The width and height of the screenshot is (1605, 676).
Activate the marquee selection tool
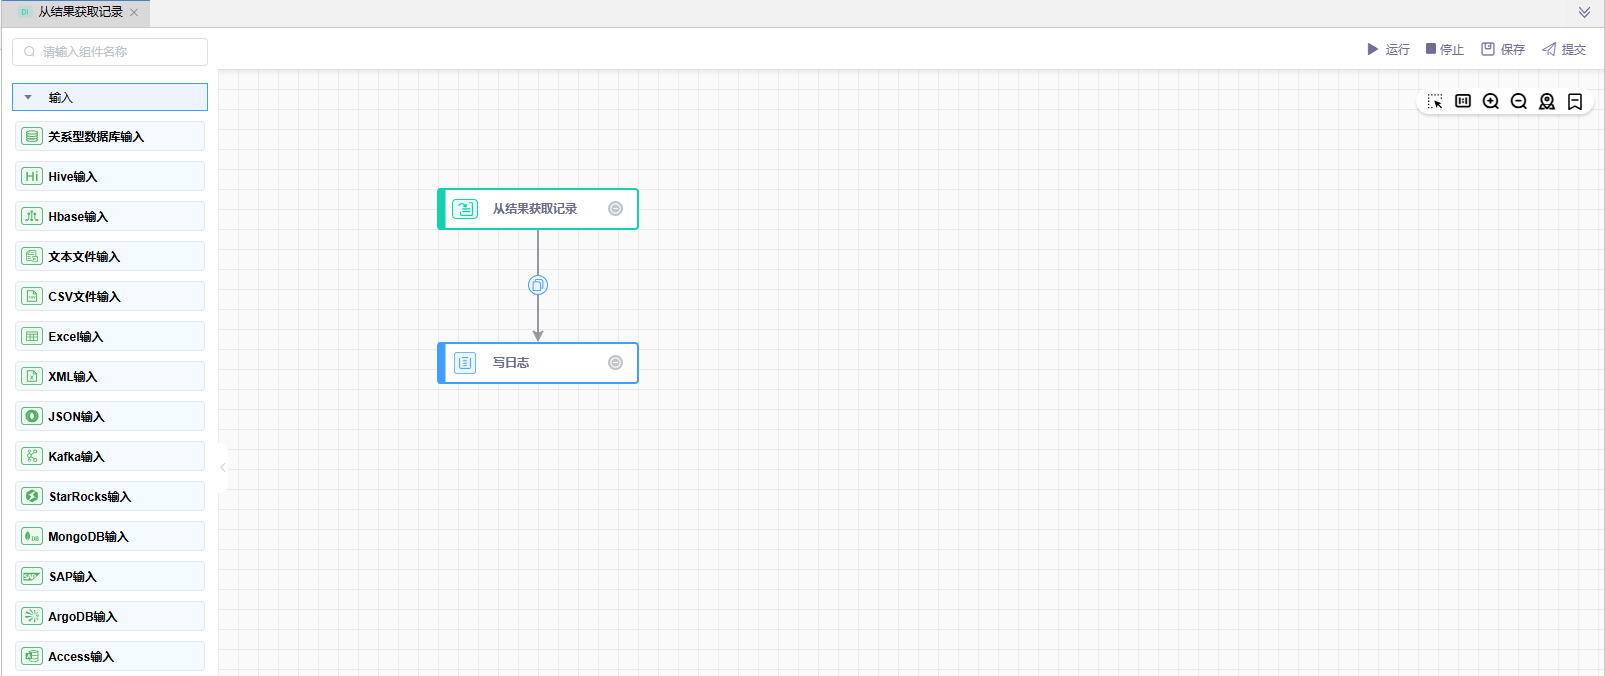[1435, 102]
